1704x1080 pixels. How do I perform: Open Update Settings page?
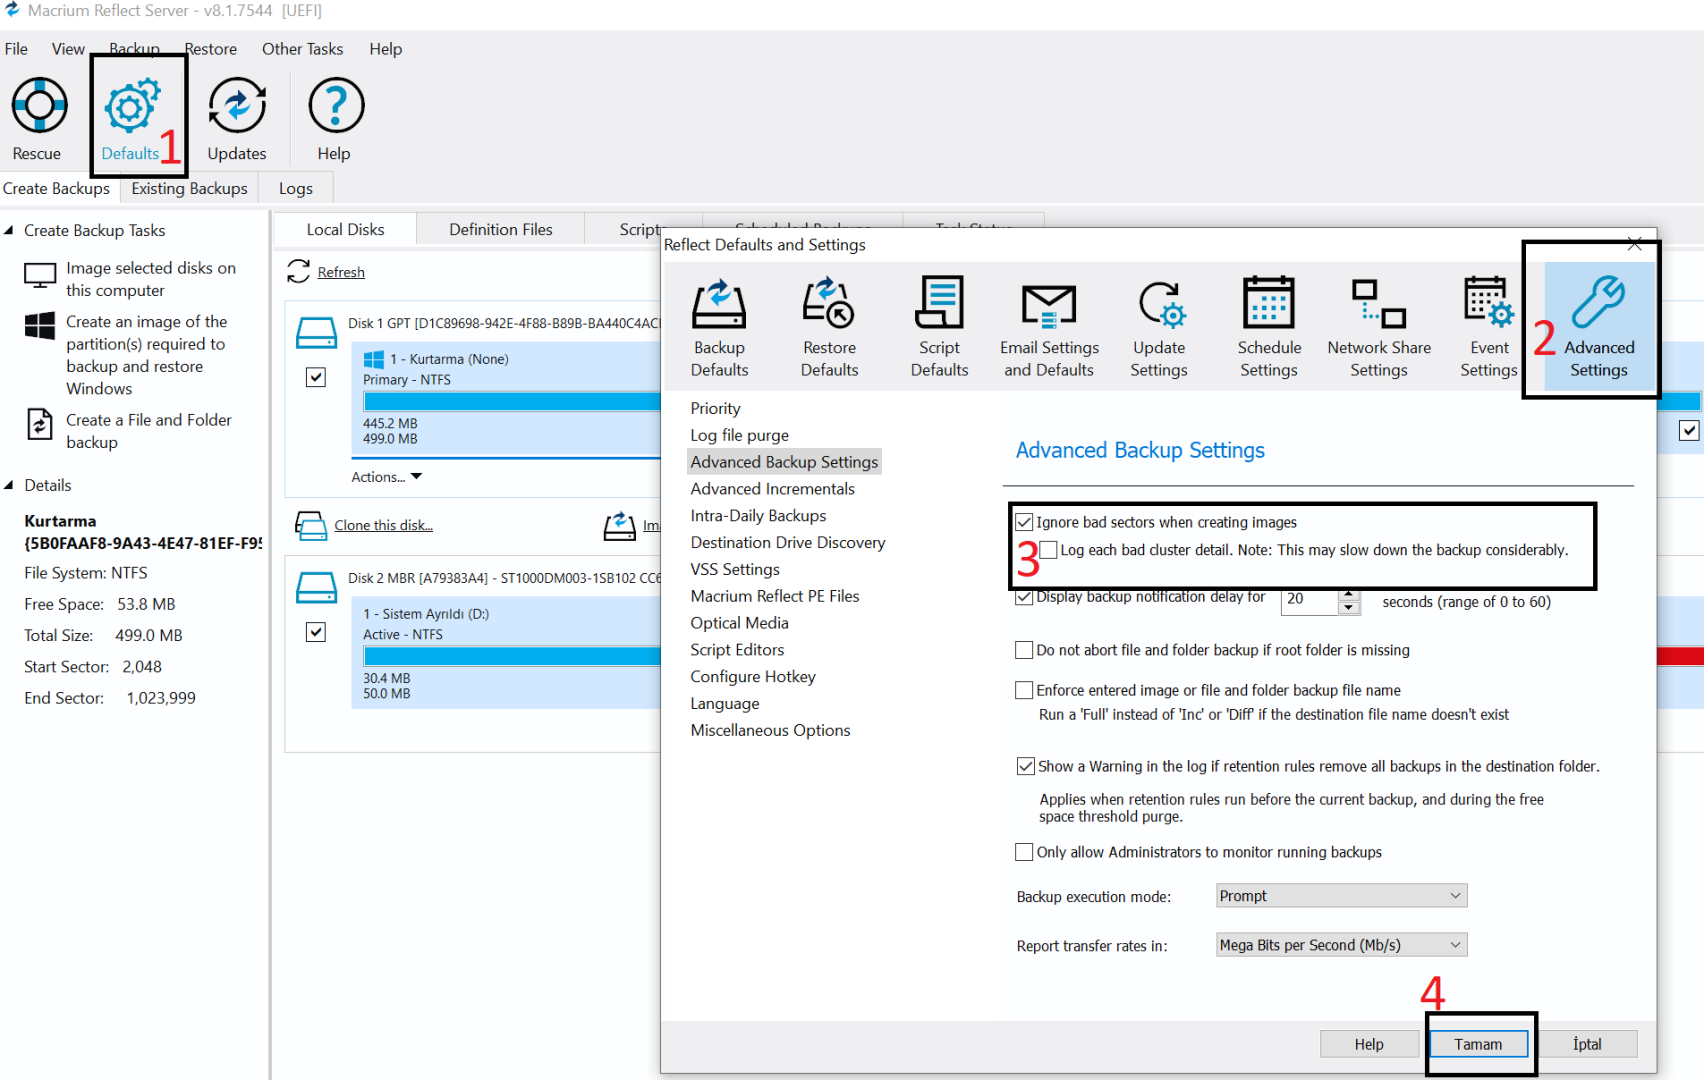[1159, 328]
